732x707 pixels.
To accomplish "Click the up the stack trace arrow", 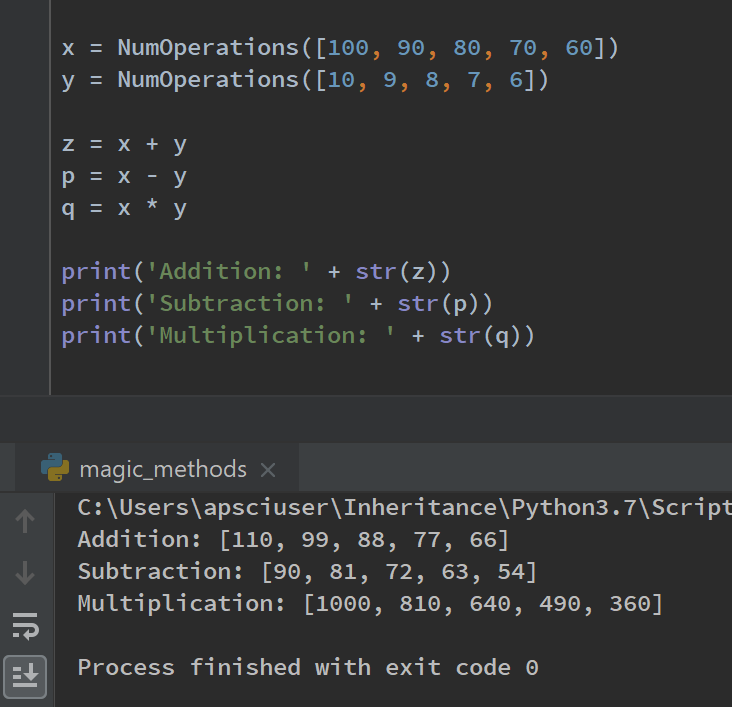I will point(26,521).
